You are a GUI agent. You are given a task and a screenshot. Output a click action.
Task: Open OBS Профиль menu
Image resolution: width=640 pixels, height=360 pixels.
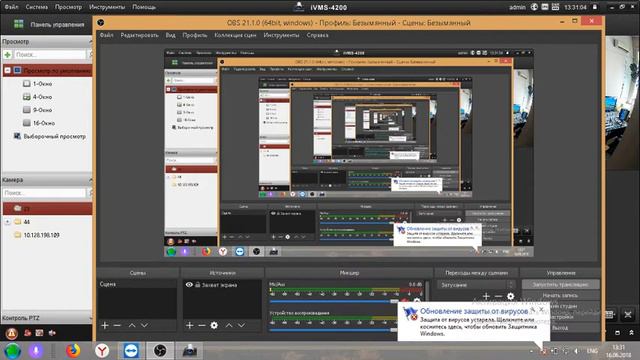195,35
